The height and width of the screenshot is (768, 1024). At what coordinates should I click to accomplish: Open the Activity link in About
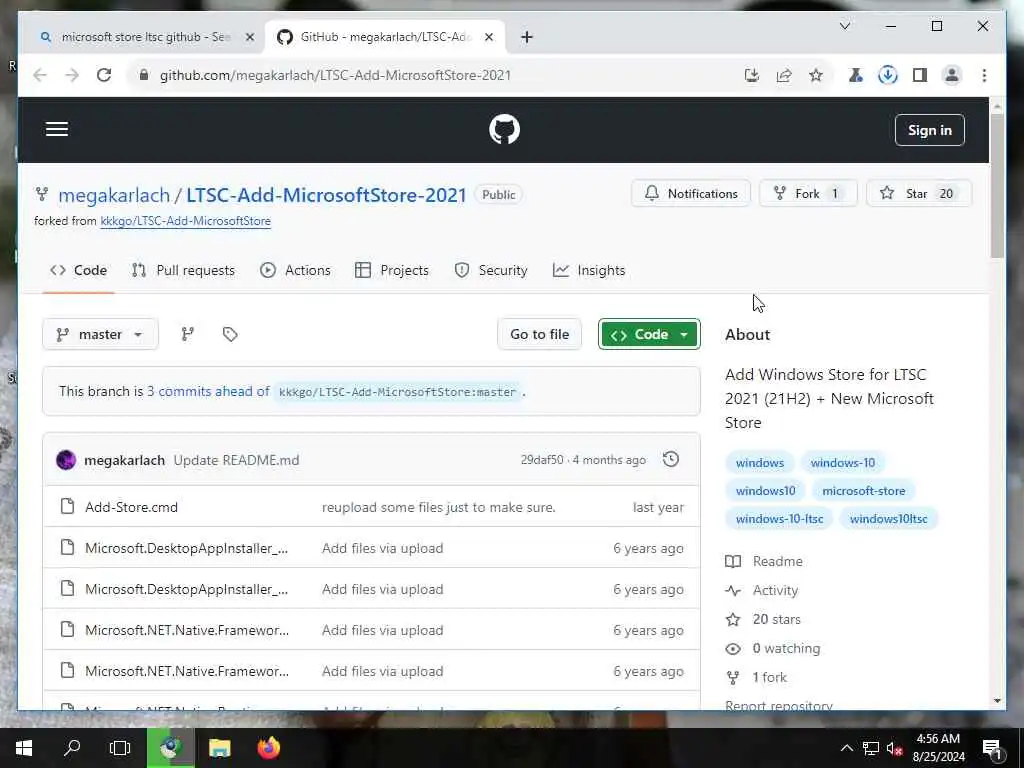click(761, 590)
